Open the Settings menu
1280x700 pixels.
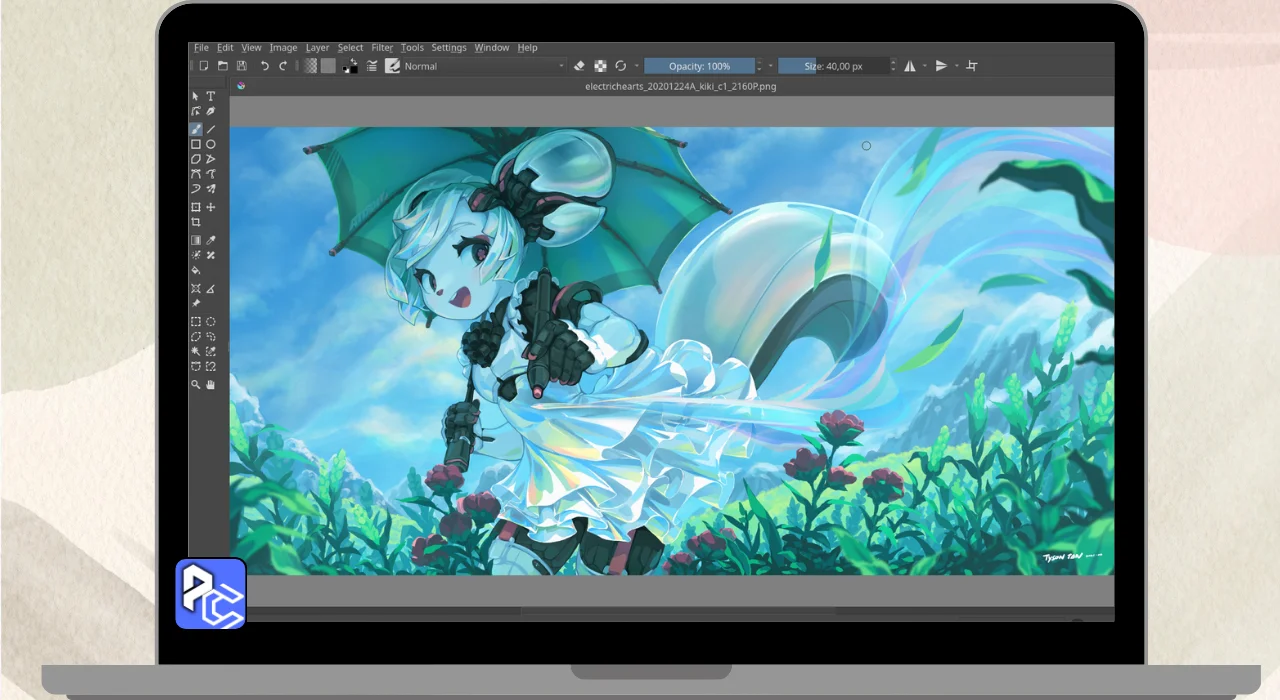[x=449, y=47]
